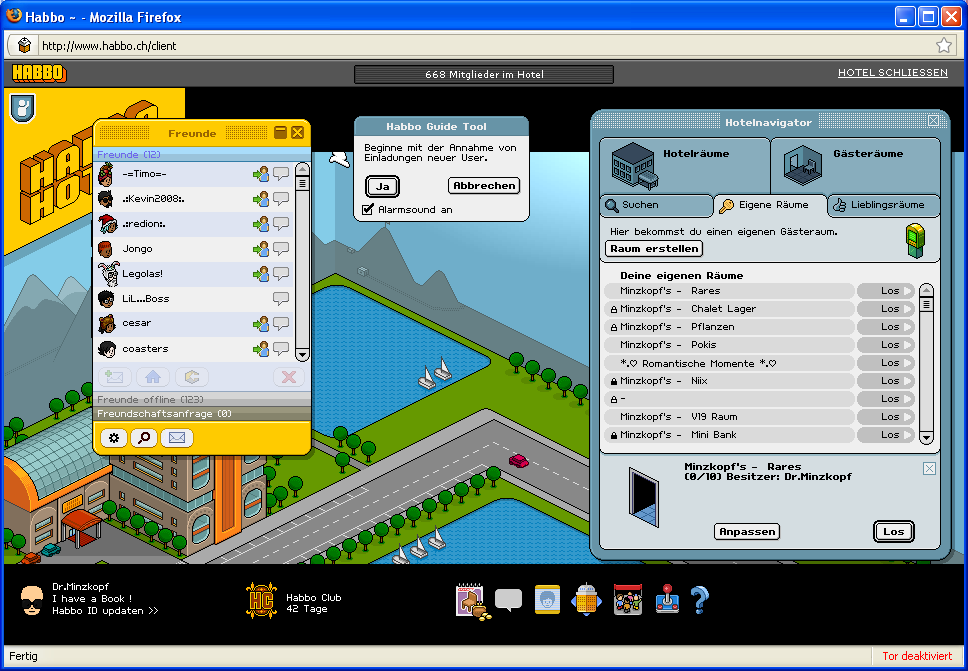Screen dimensions: 968x671
Task: Click the remove friend red X button
Action: click(288, 377)
